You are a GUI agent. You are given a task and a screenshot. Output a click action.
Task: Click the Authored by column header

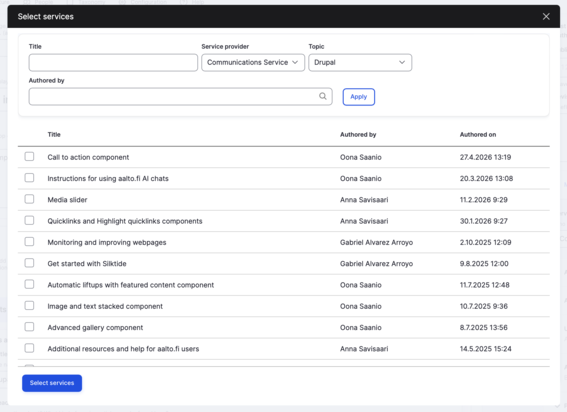[358, 135]
